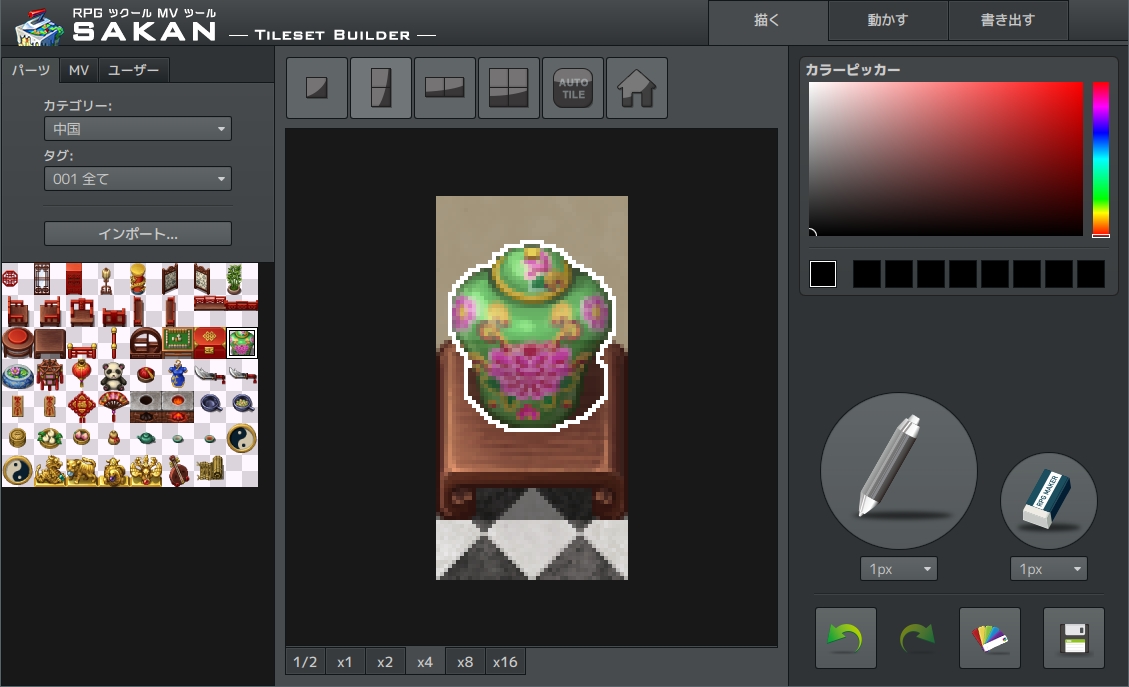This screenshot has width=1129, height=687.
Task: Select the 2x2 four-tile layout icon
Action: (x=509, y=88)
